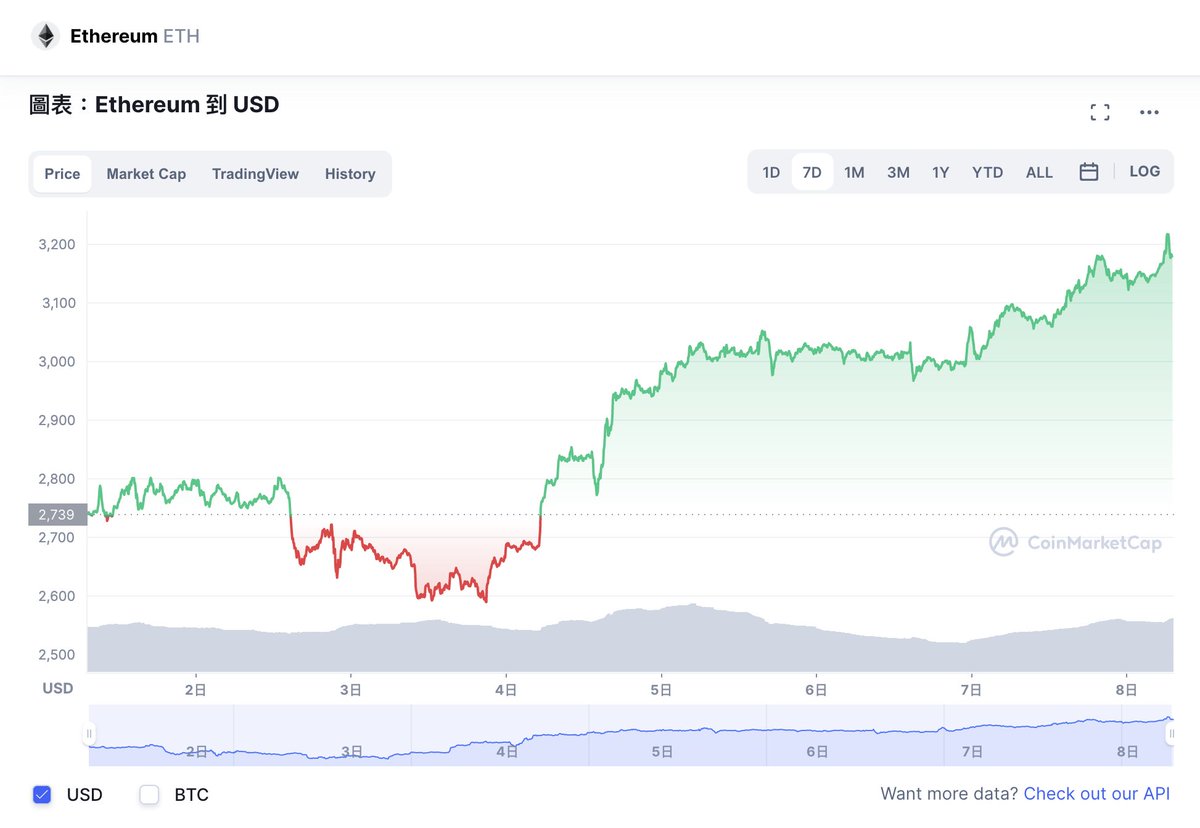1200x828 pixels.
Task: Expand the chart using the fullscreen icon
Action: coord(1100,112)
